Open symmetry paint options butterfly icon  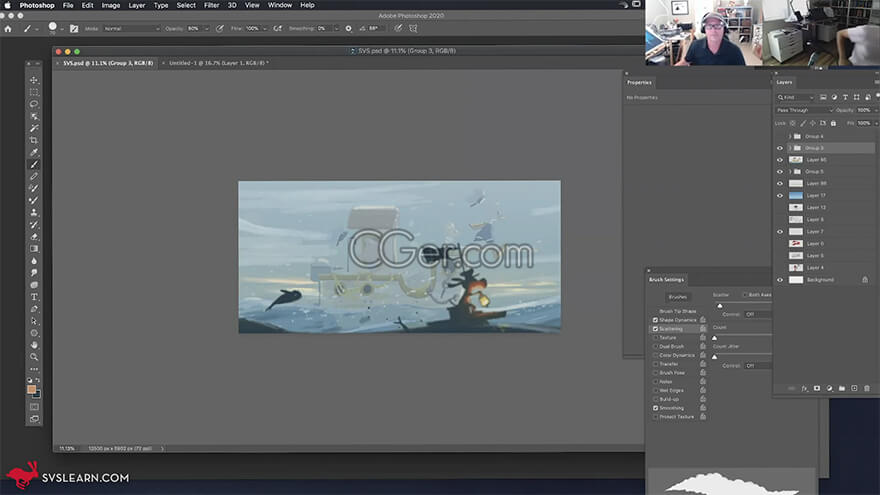click(x=413, y=29)
